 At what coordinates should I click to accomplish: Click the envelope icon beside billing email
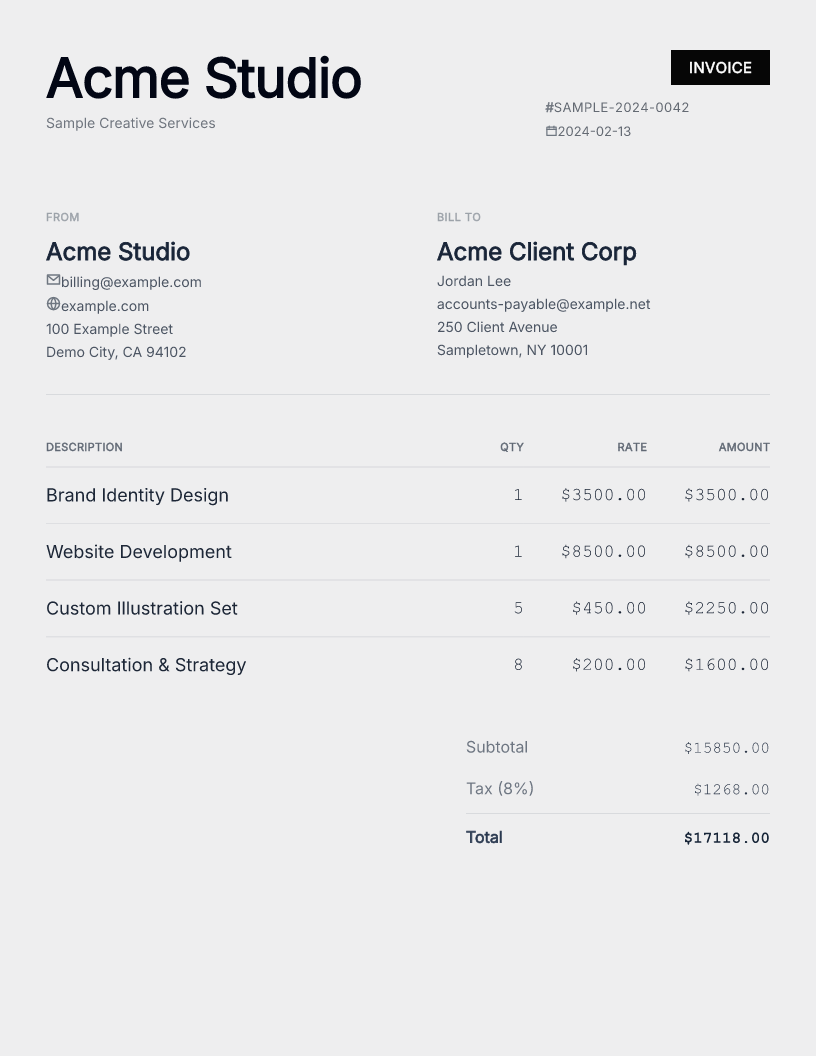[53, 279]
